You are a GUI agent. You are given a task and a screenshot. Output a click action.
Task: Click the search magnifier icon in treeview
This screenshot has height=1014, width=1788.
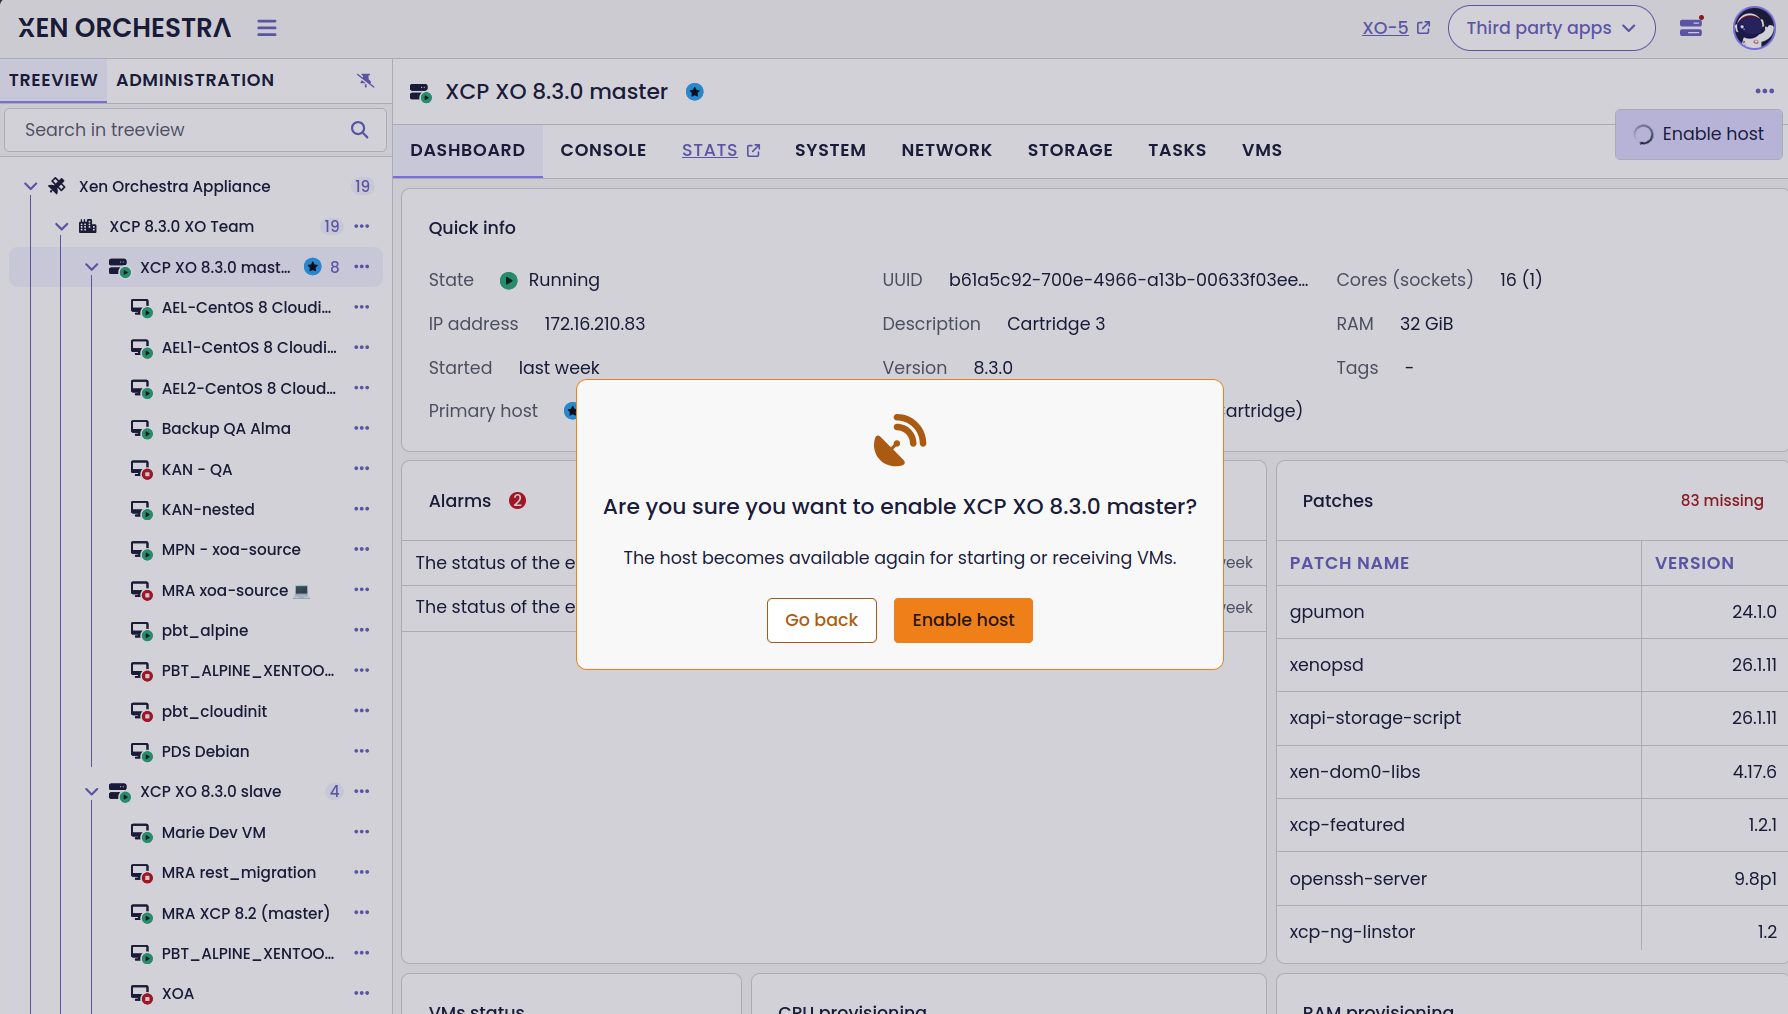tap(360, 130)
